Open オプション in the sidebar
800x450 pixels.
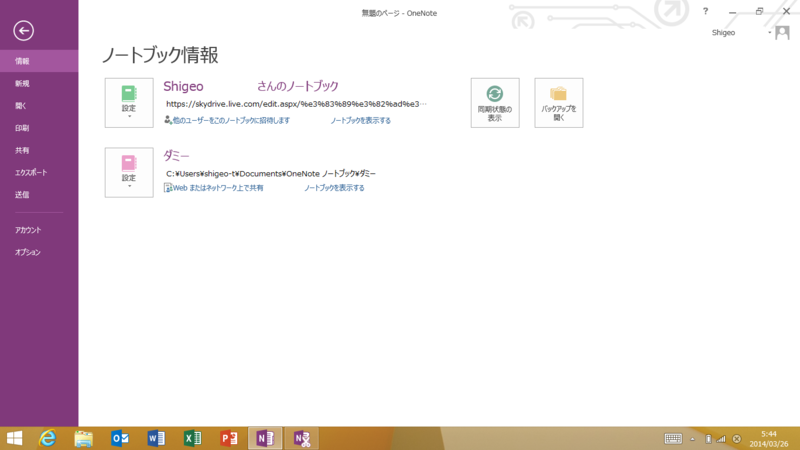pyautogui.click(x=39, y=252)
